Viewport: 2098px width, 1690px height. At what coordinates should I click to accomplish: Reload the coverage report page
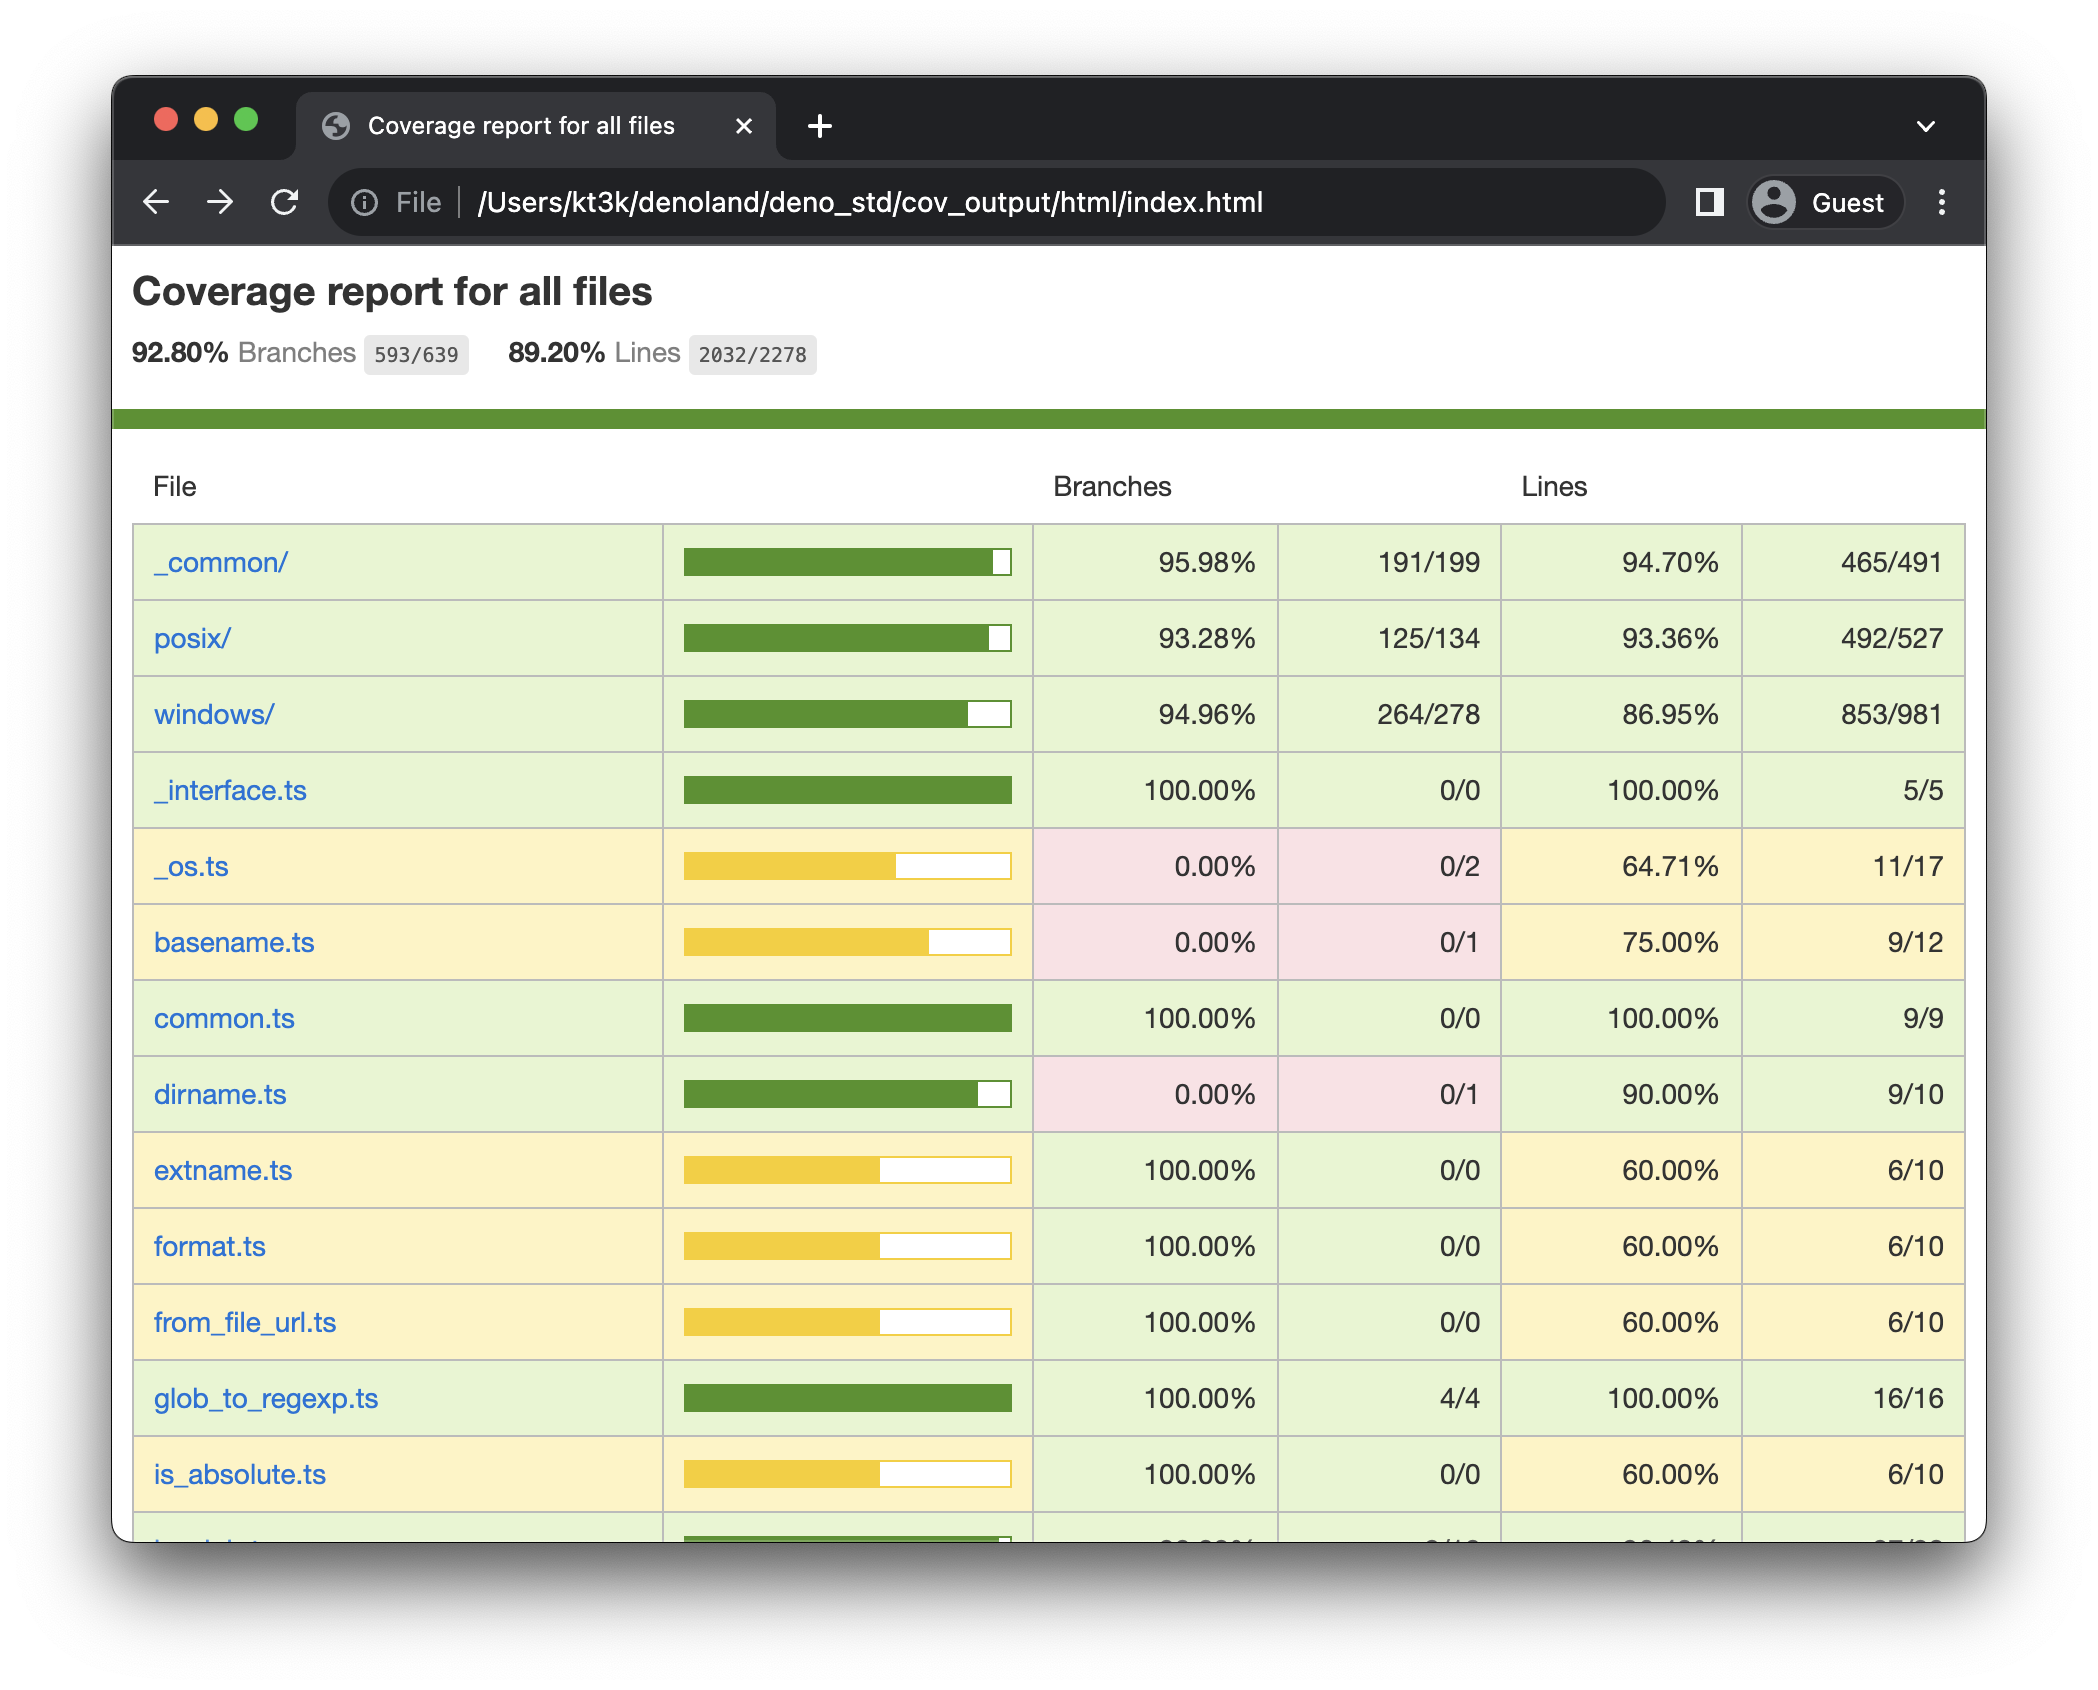[284, 202]
